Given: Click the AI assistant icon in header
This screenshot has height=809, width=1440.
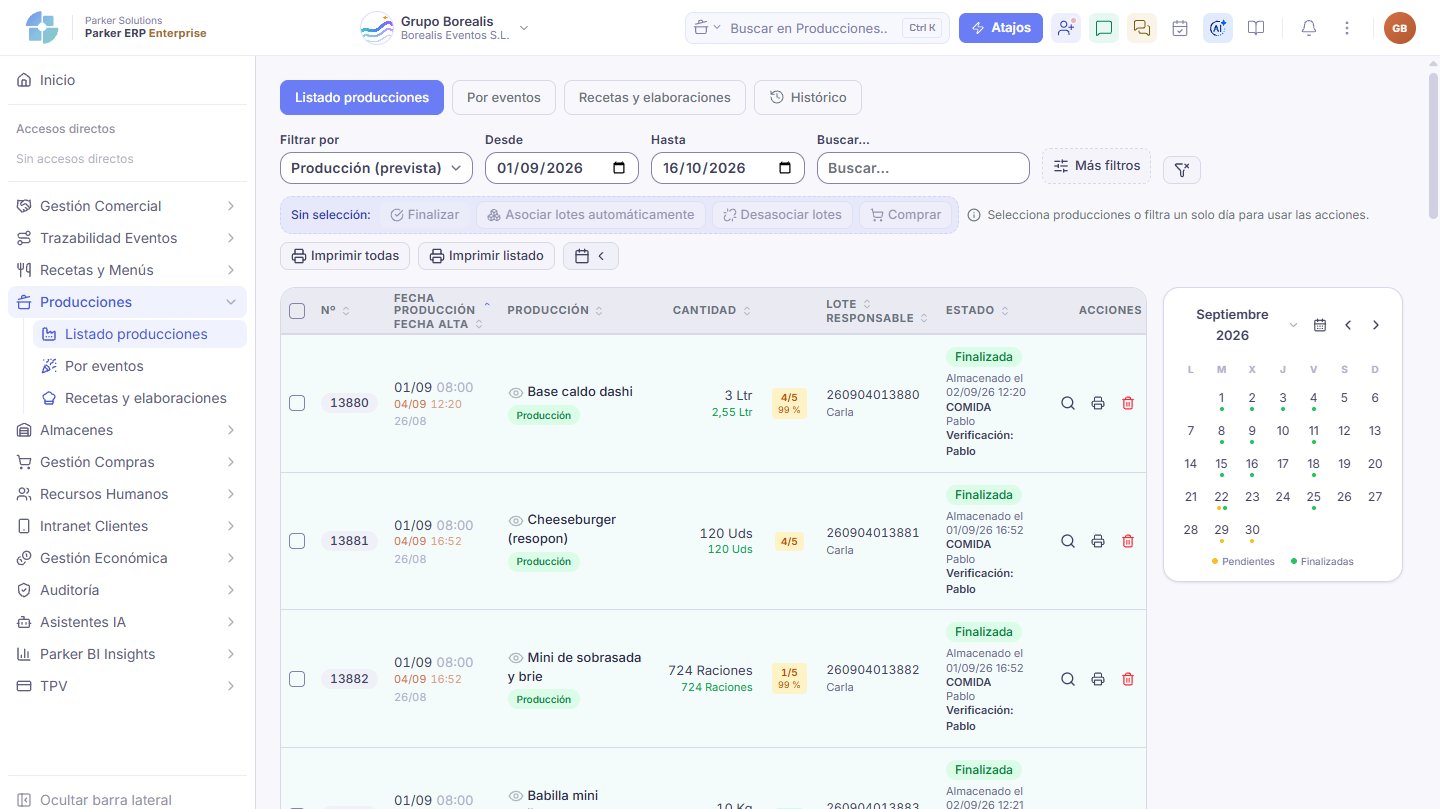Looking at the screenshot, I should [1218, 28].
